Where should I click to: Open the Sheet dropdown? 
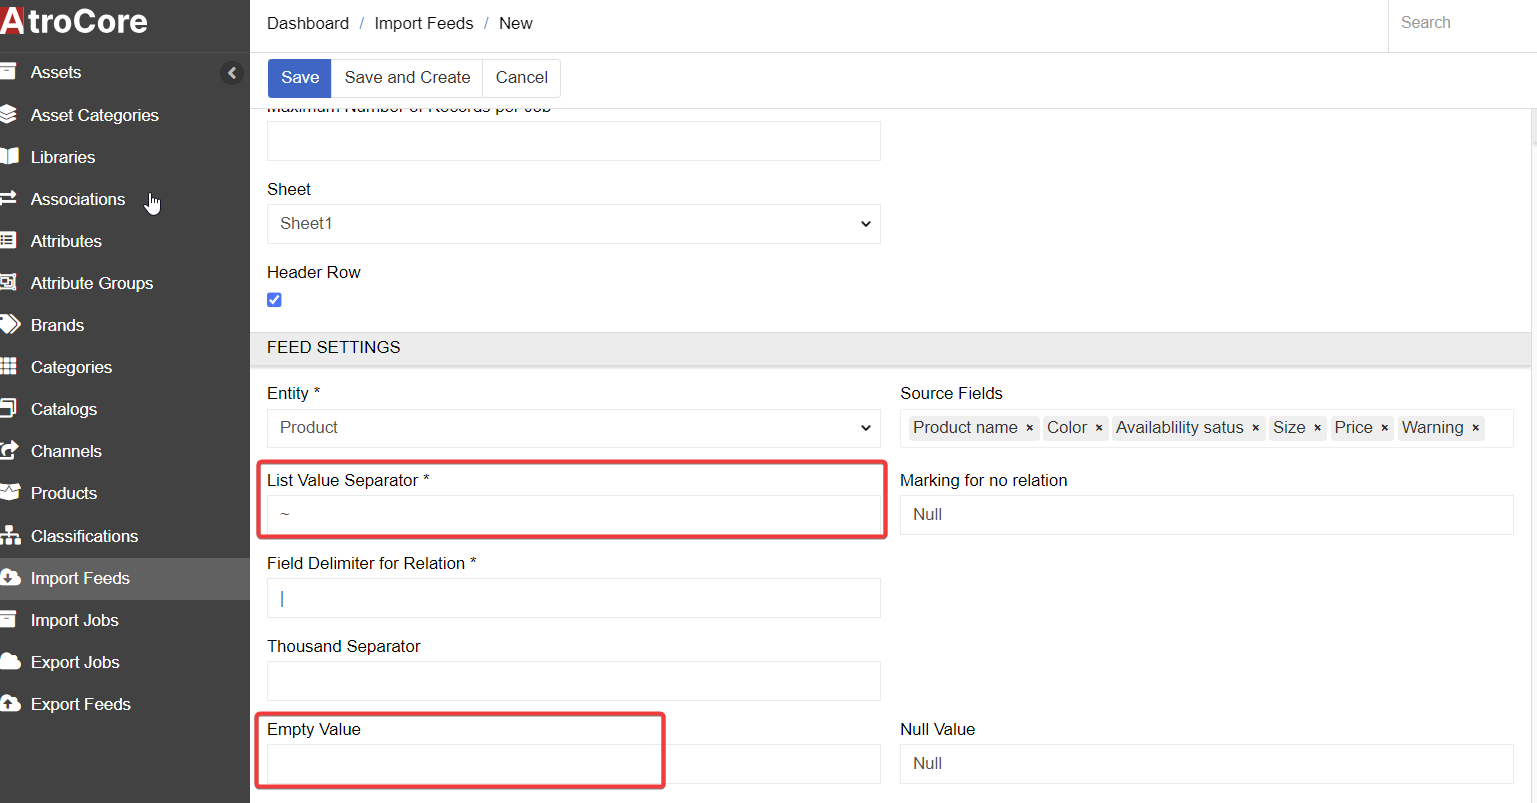[x=573, y=224]
